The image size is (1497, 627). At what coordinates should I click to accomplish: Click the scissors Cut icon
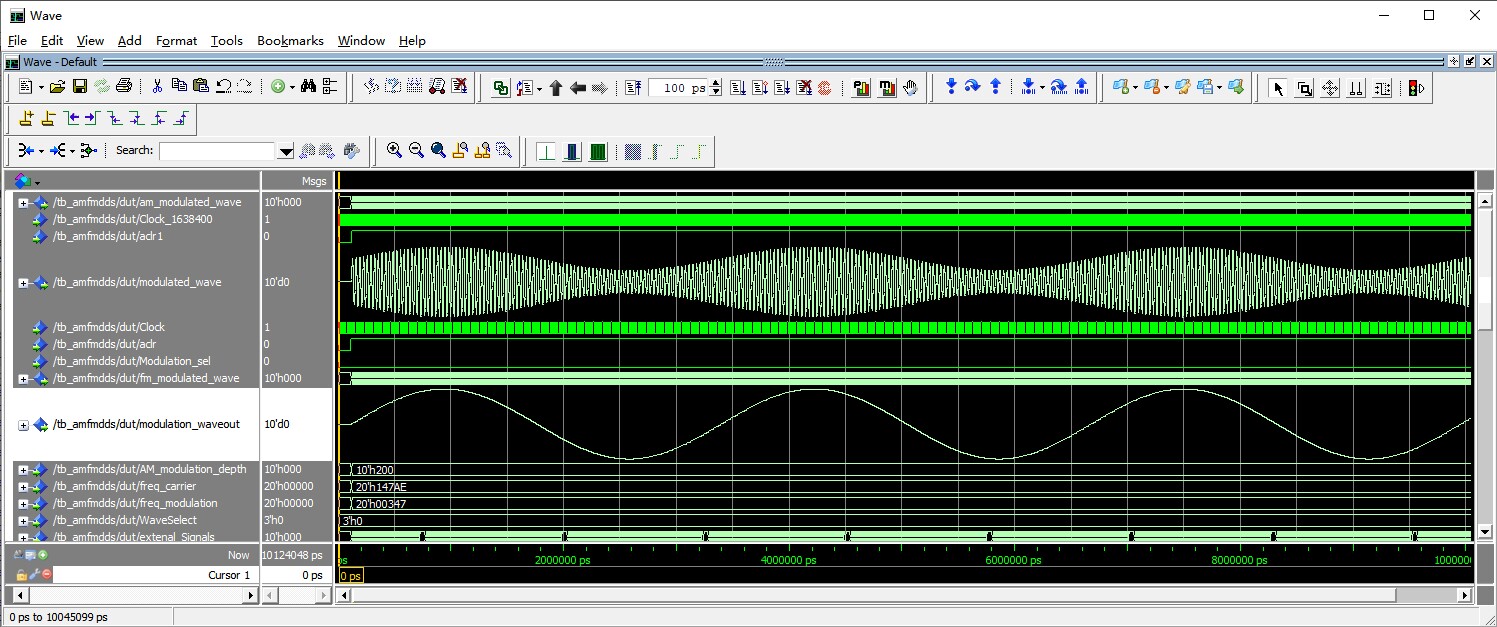(157, 87)
